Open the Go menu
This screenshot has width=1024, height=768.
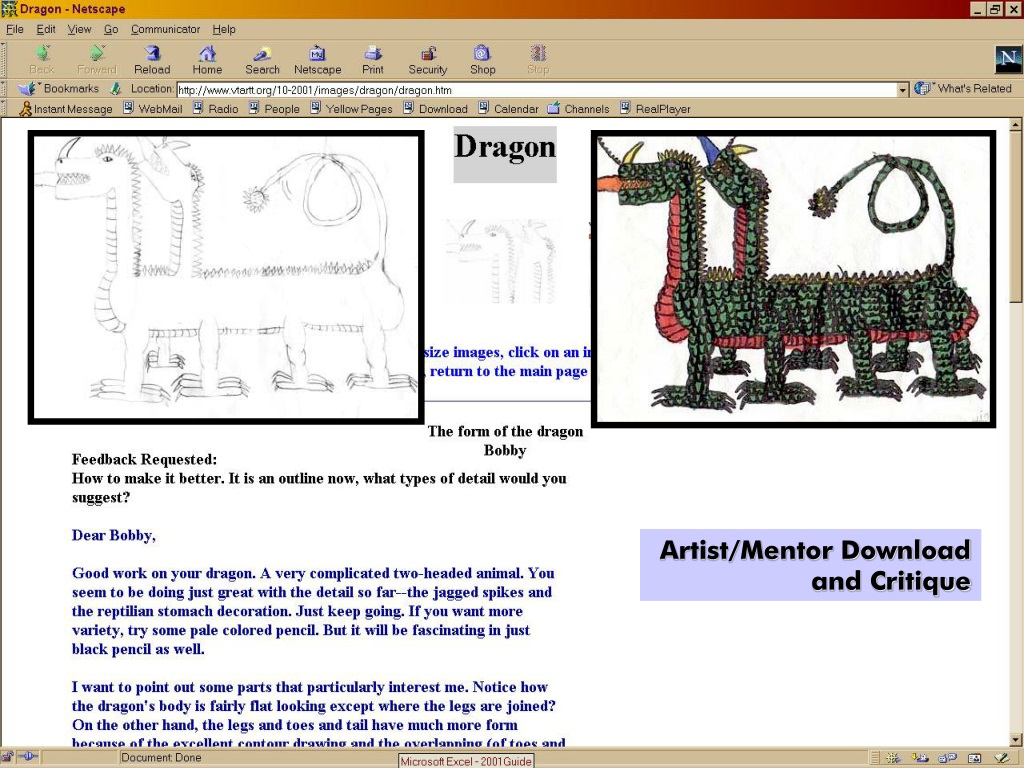[111, 29]
